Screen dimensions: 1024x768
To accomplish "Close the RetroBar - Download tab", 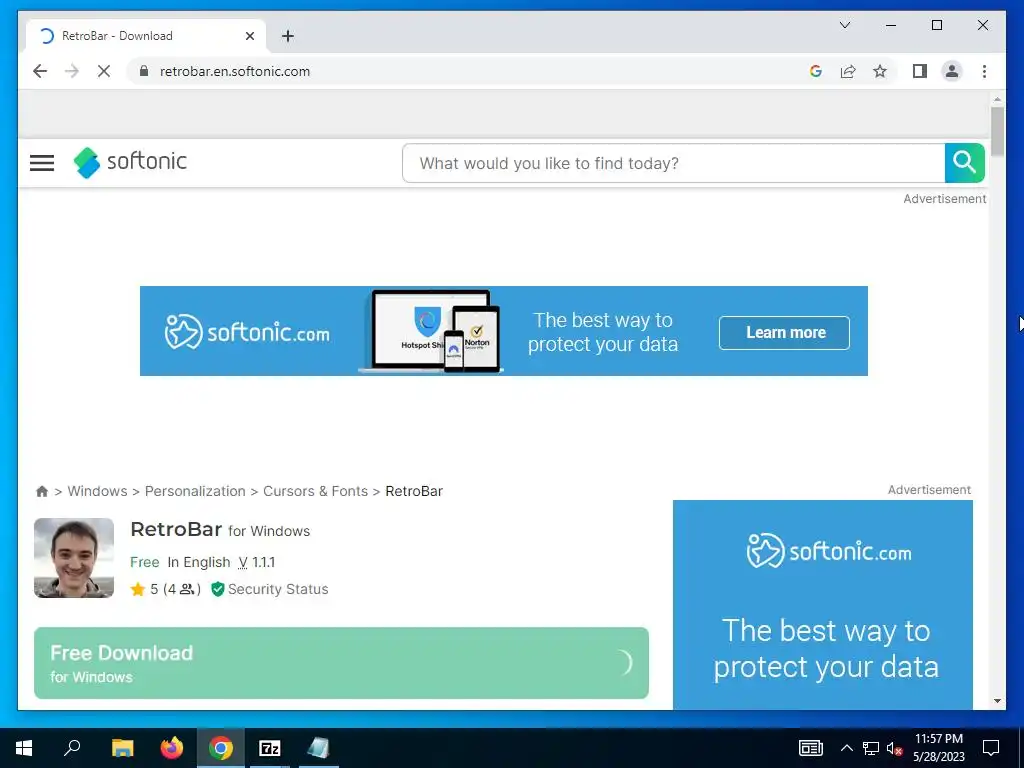I will [x=249, y=36].
